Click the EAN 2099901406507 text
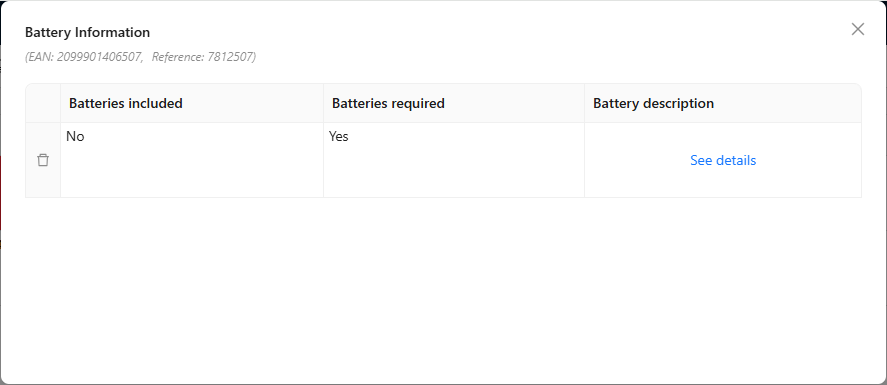887x385 pixels. point(84,57)
